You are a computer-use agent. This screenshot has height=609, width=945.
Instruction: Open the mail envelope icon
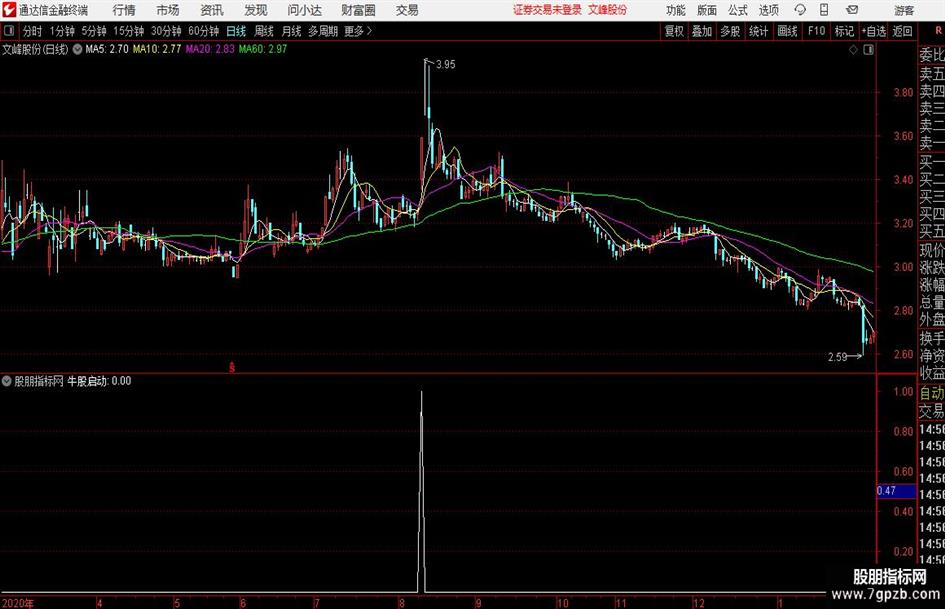852,10
